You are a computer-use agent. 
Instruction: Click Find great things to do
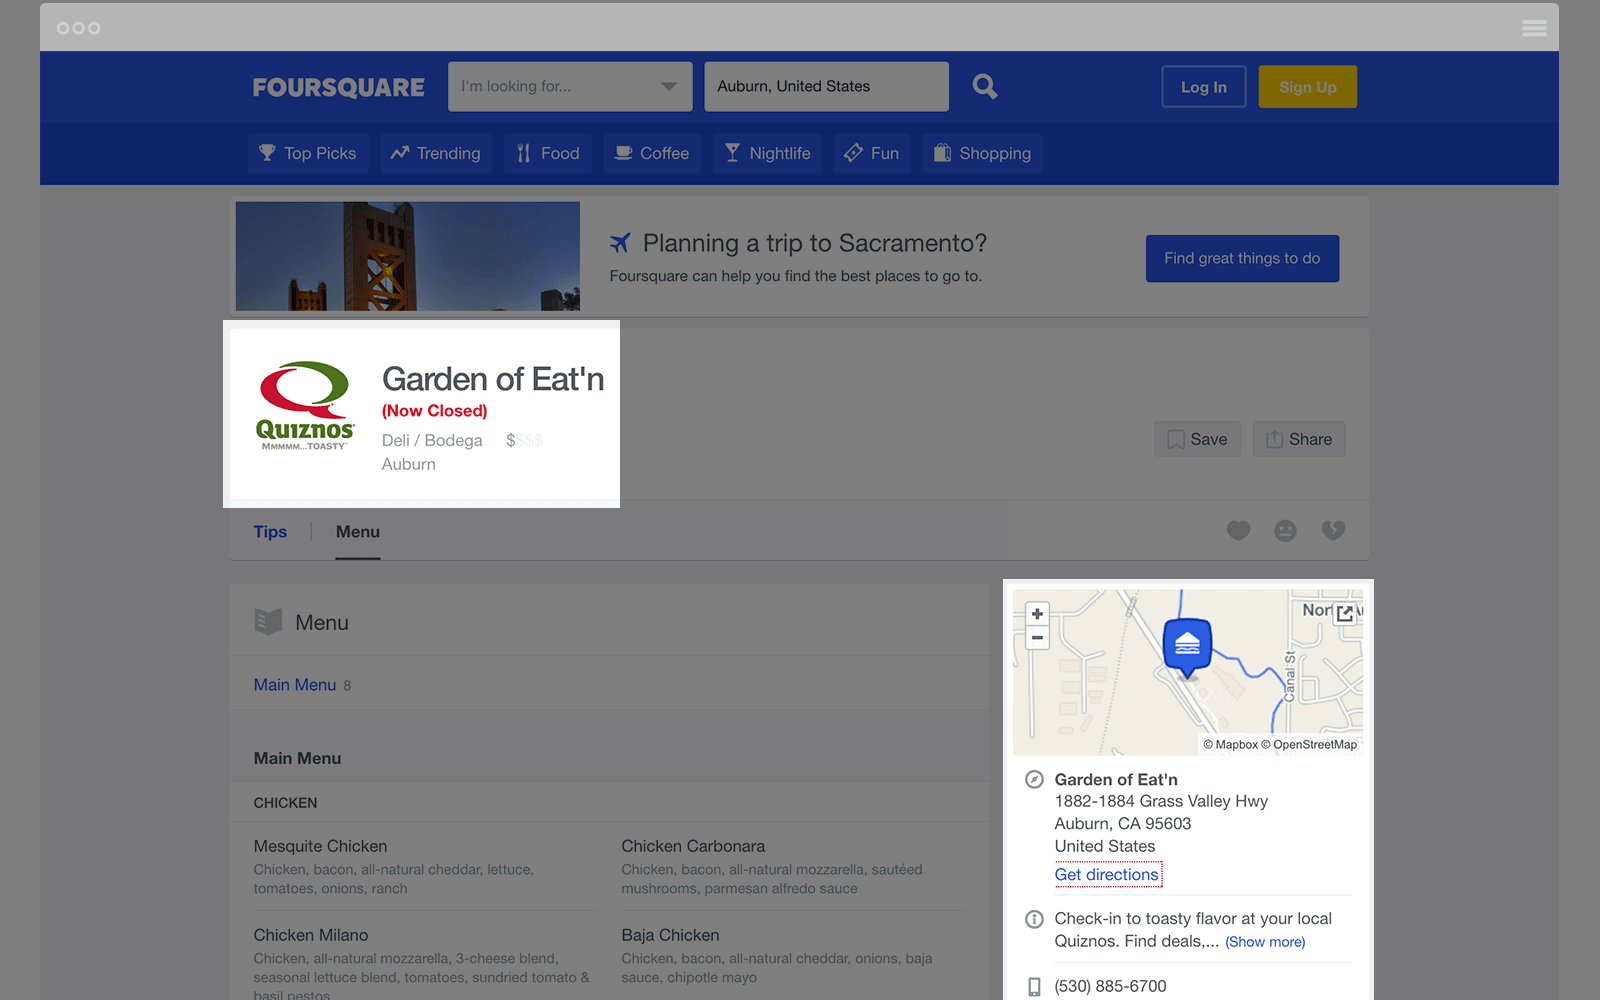coord(1242,258)
